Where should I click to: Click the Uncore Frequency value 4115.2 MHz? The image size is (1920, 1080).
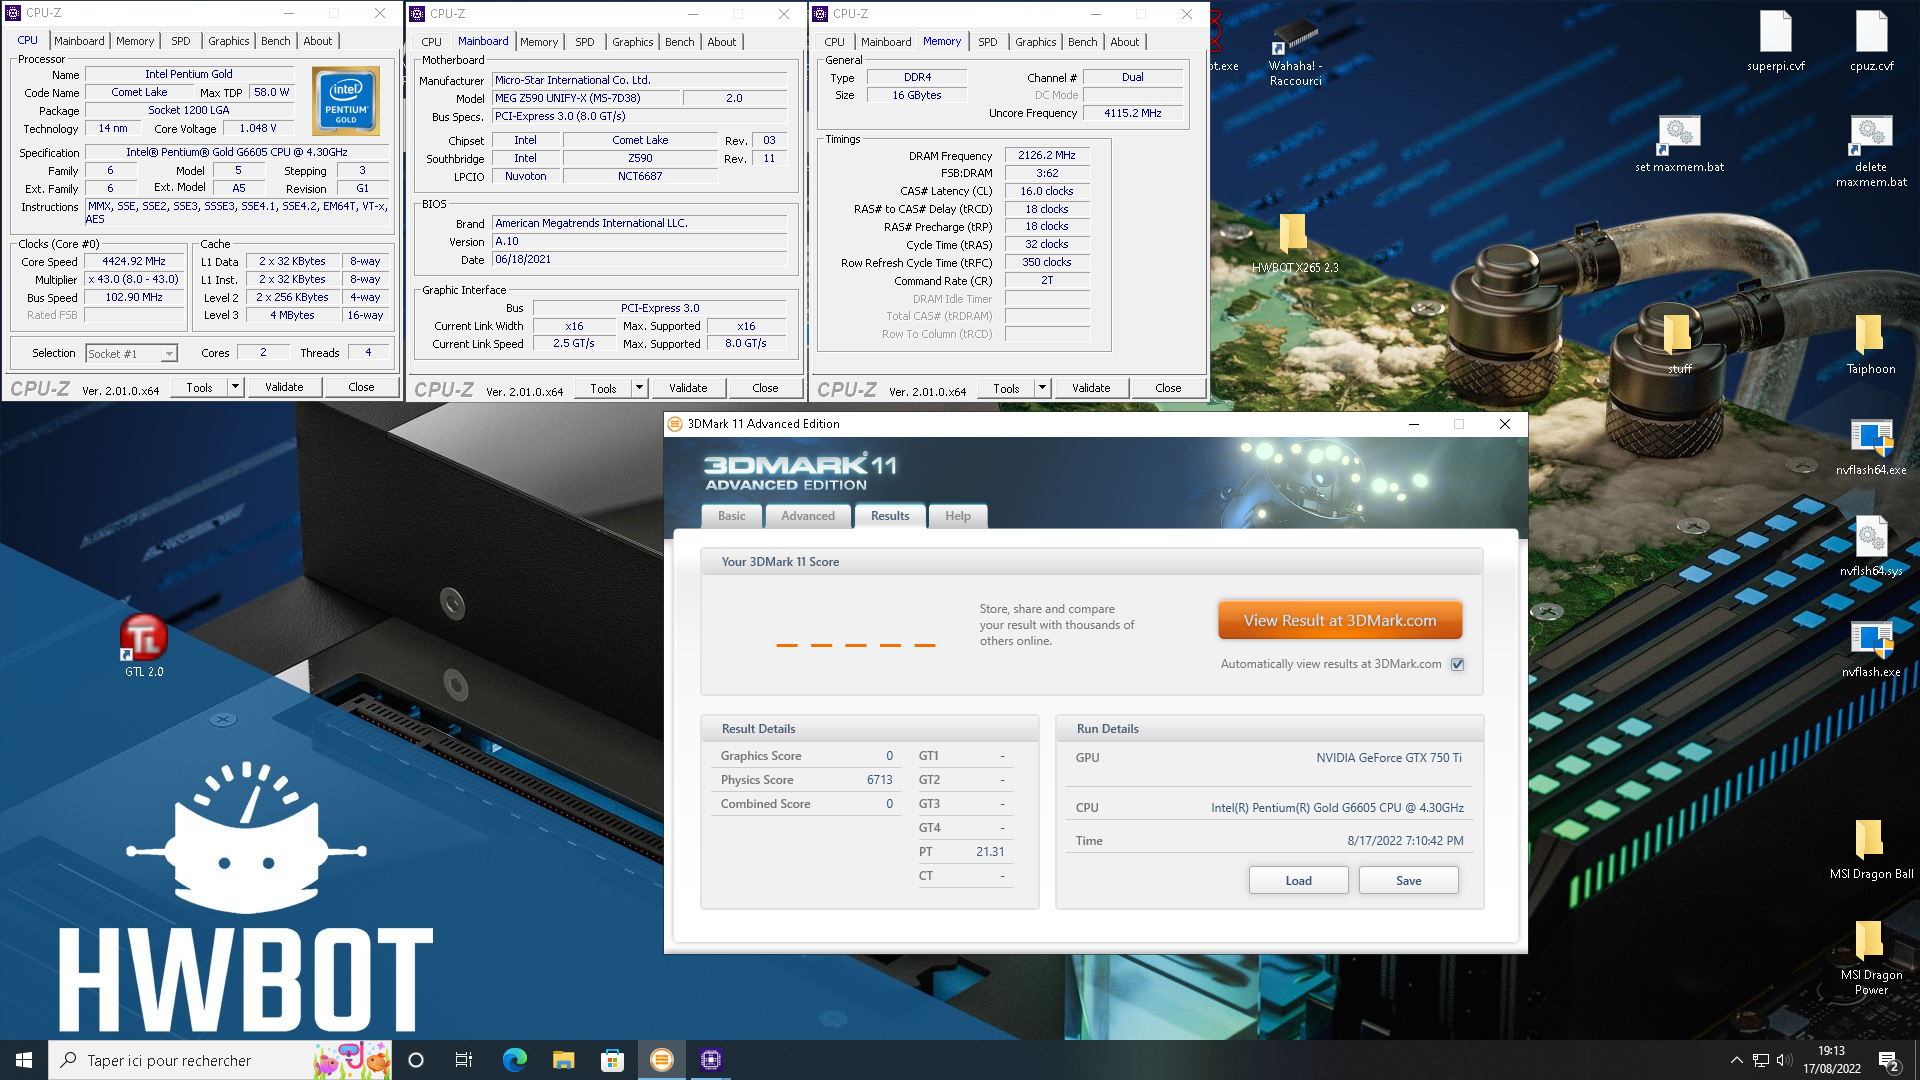(1132, 113)
